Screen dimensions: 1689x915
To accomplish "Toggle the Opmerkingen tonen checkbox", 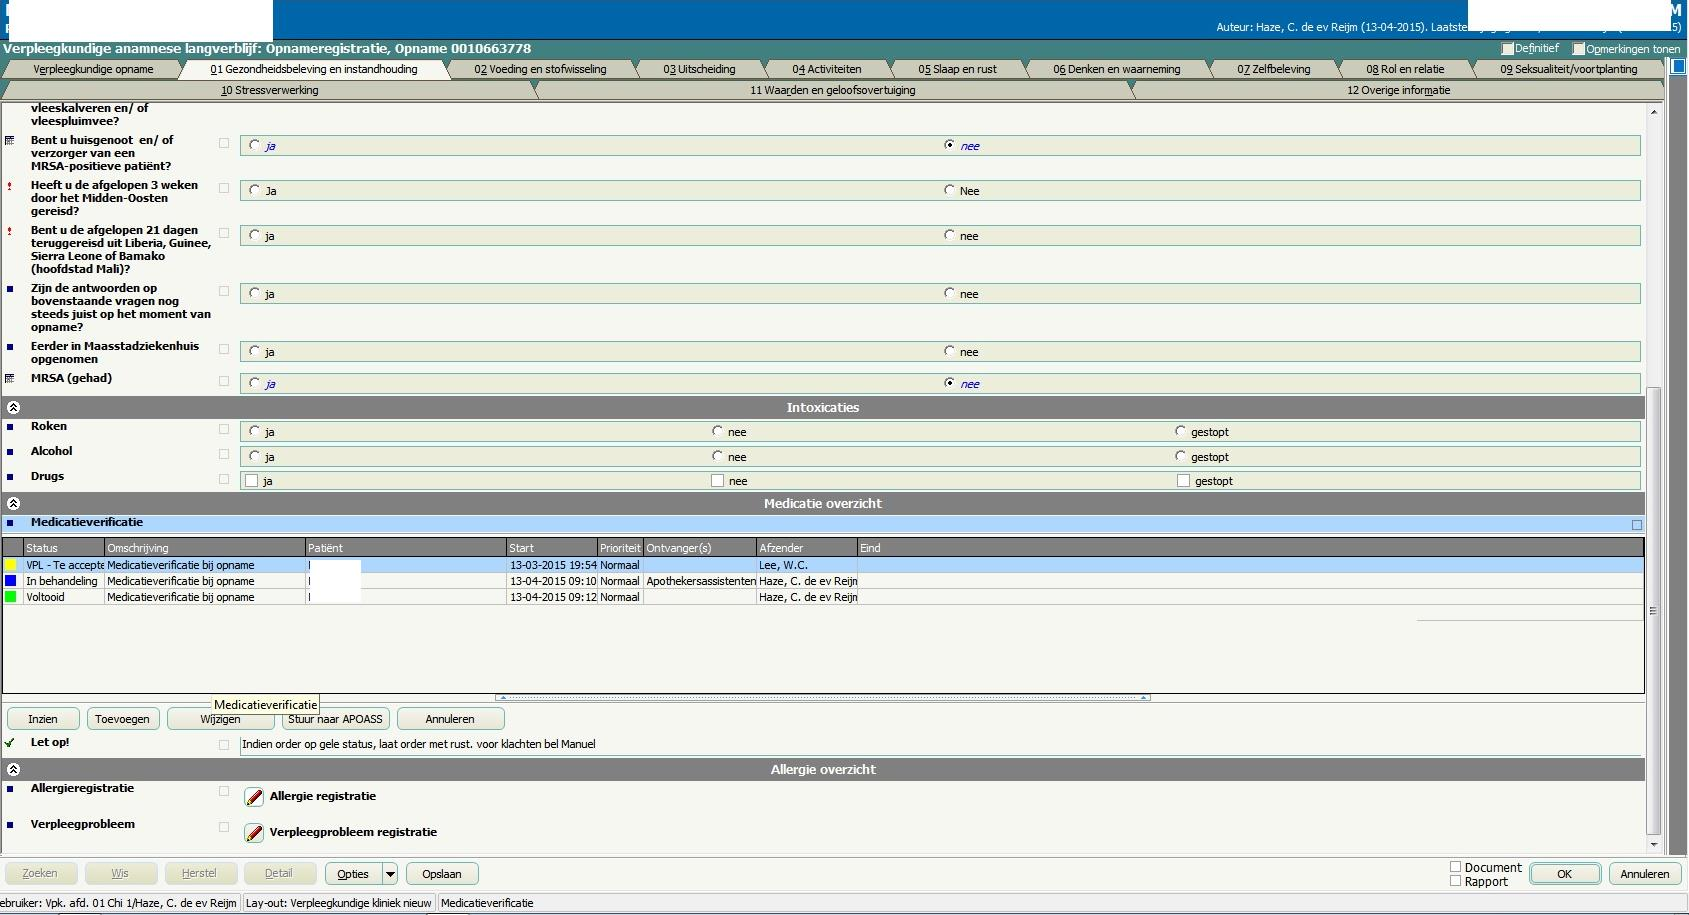I will click(x=1578, y=49).
